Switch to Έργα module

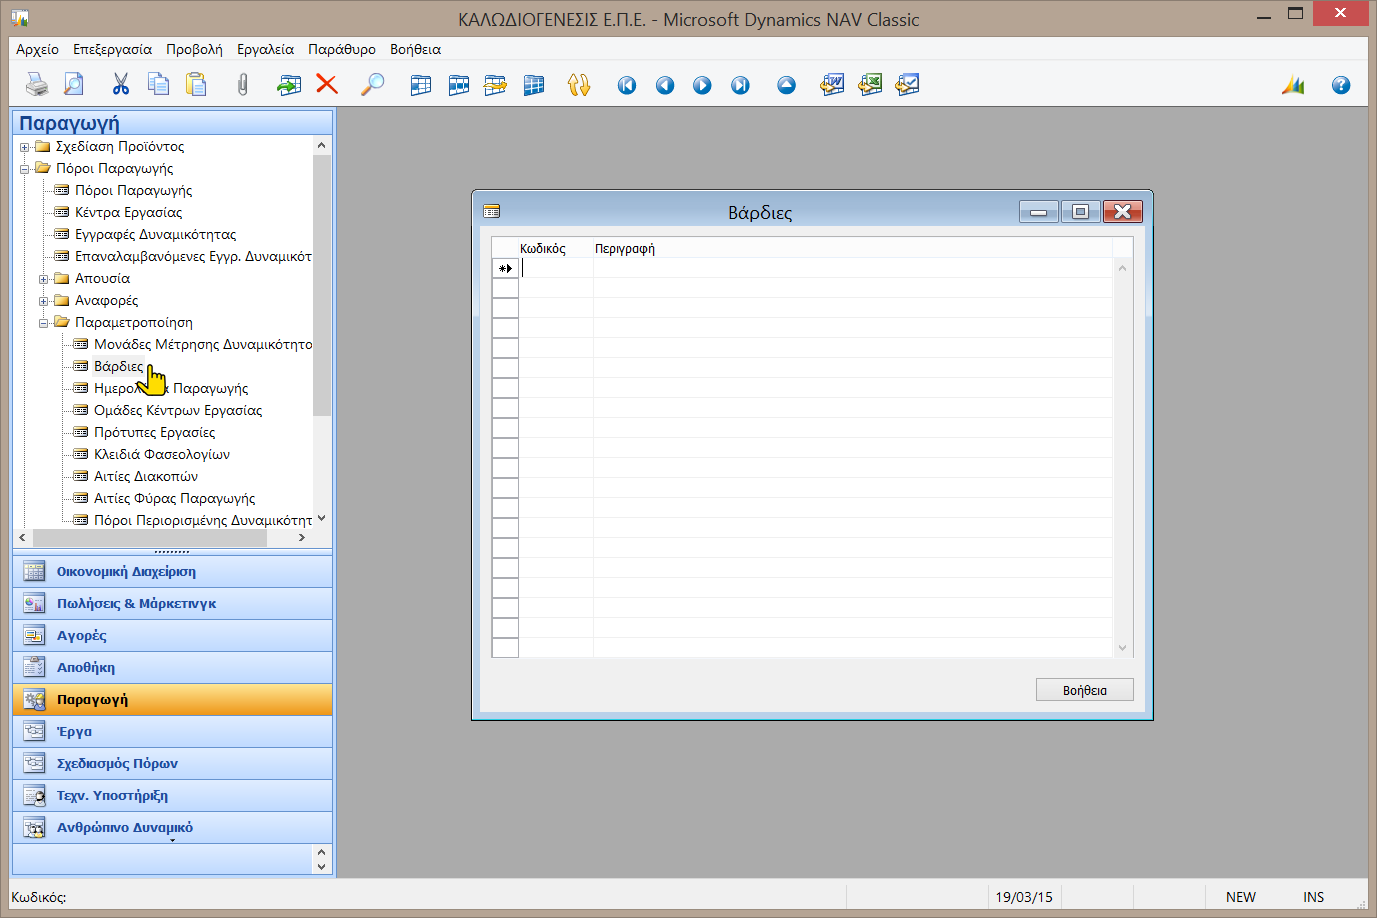point(172,732)
